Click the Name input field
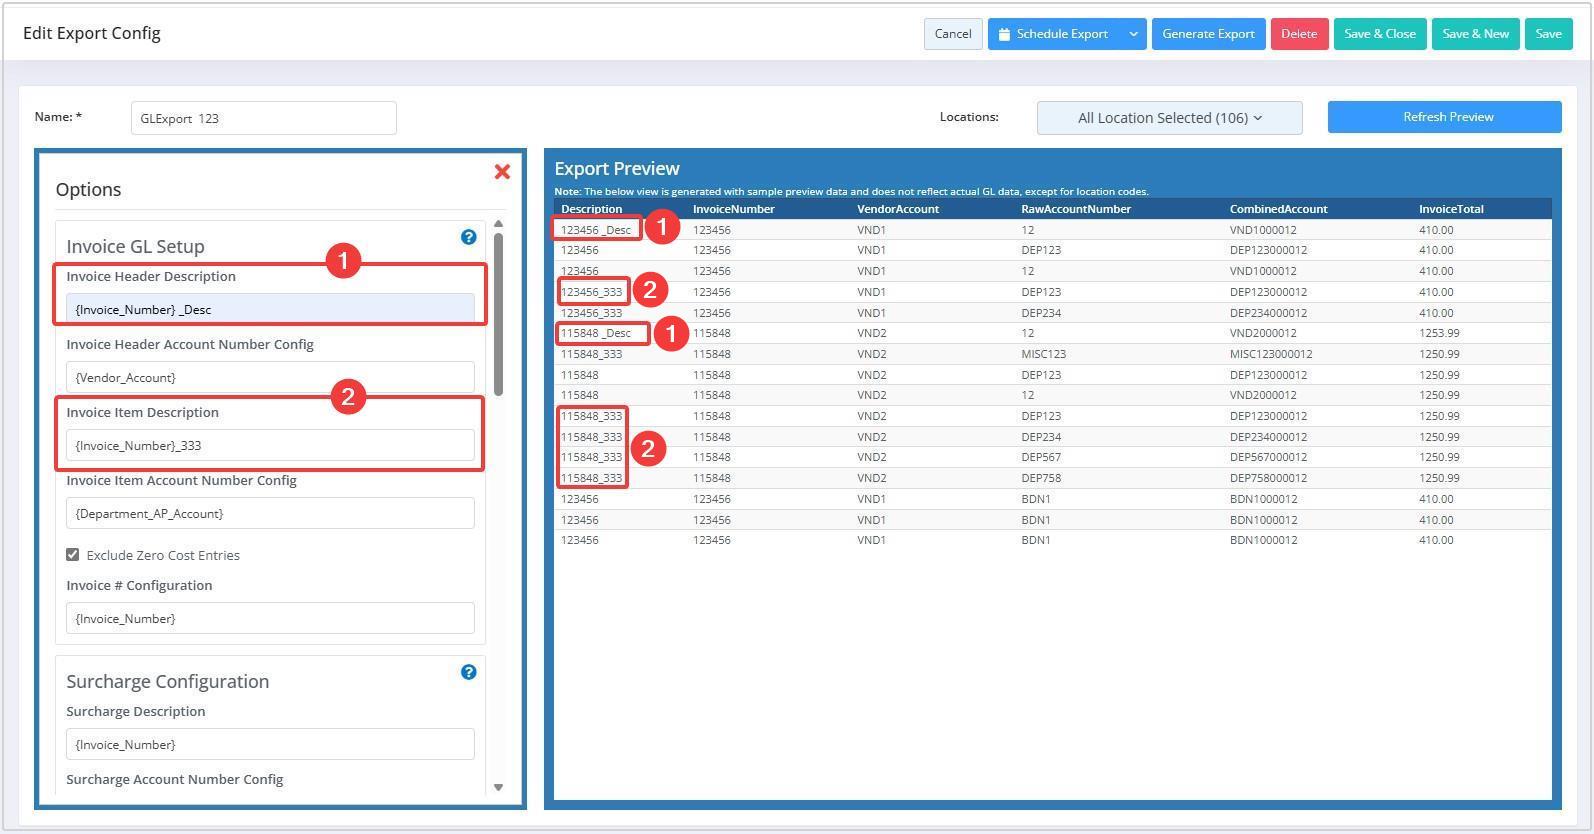 pyautogui.click(x=263, y=118)
